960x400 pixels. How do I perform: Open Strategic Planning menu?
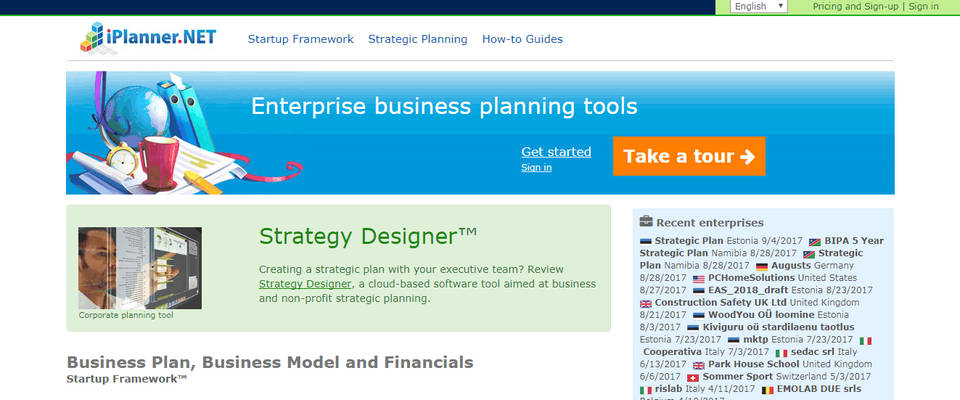point(417,40)
